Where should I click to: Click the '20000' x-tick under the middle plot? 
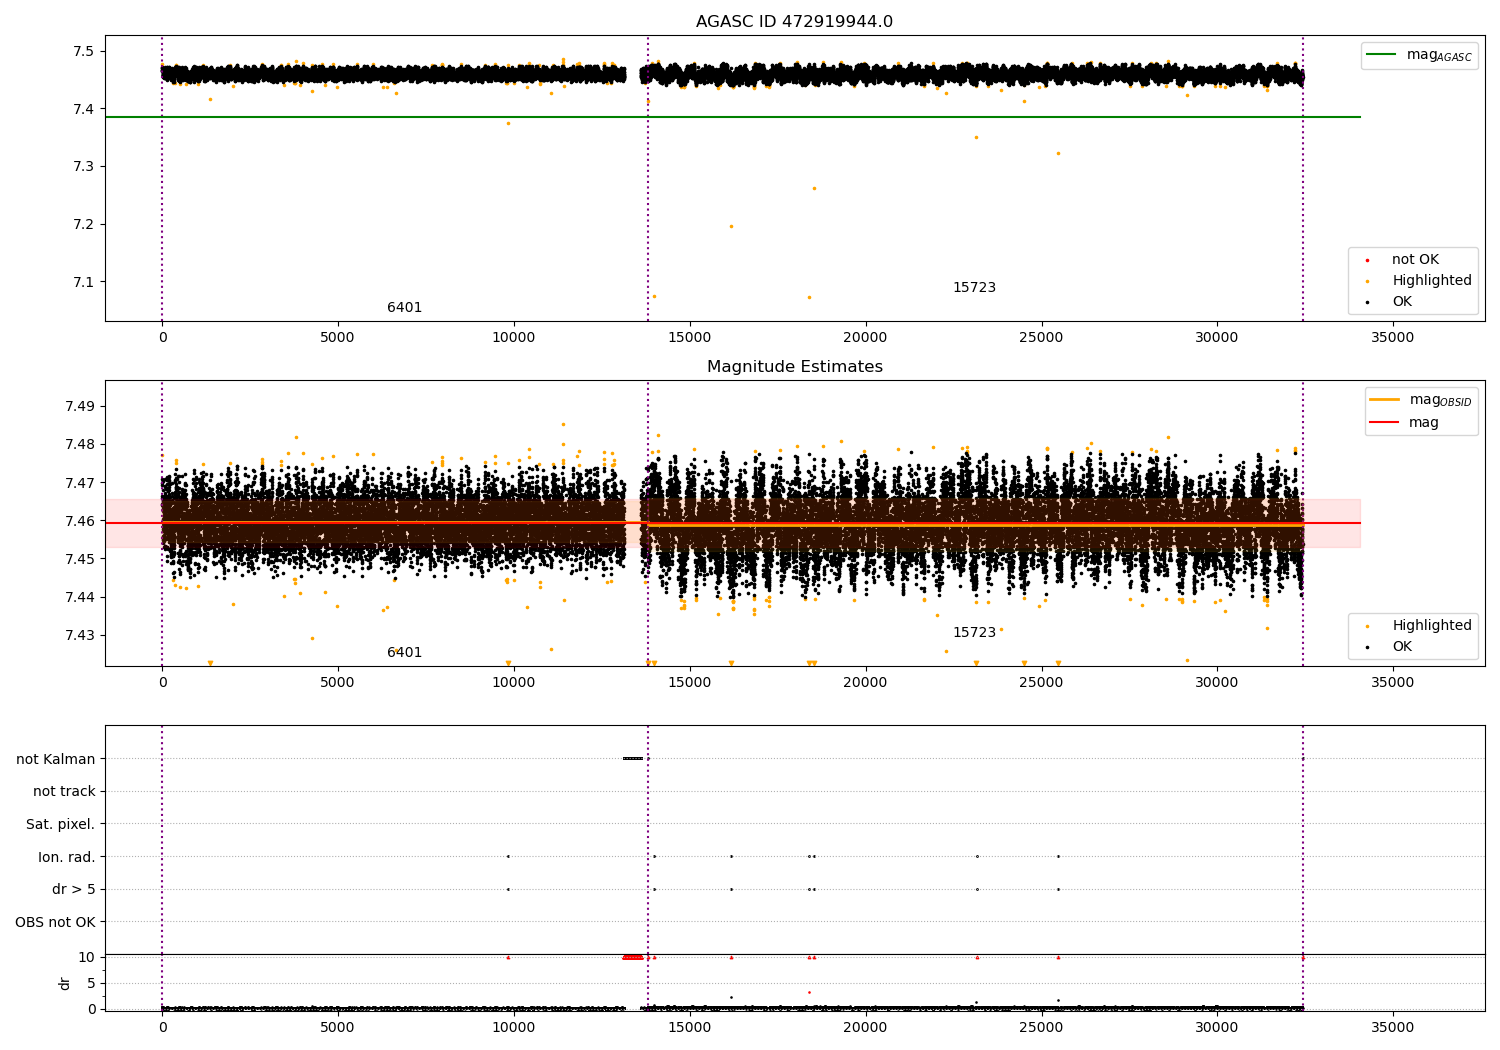coord(865,683)
